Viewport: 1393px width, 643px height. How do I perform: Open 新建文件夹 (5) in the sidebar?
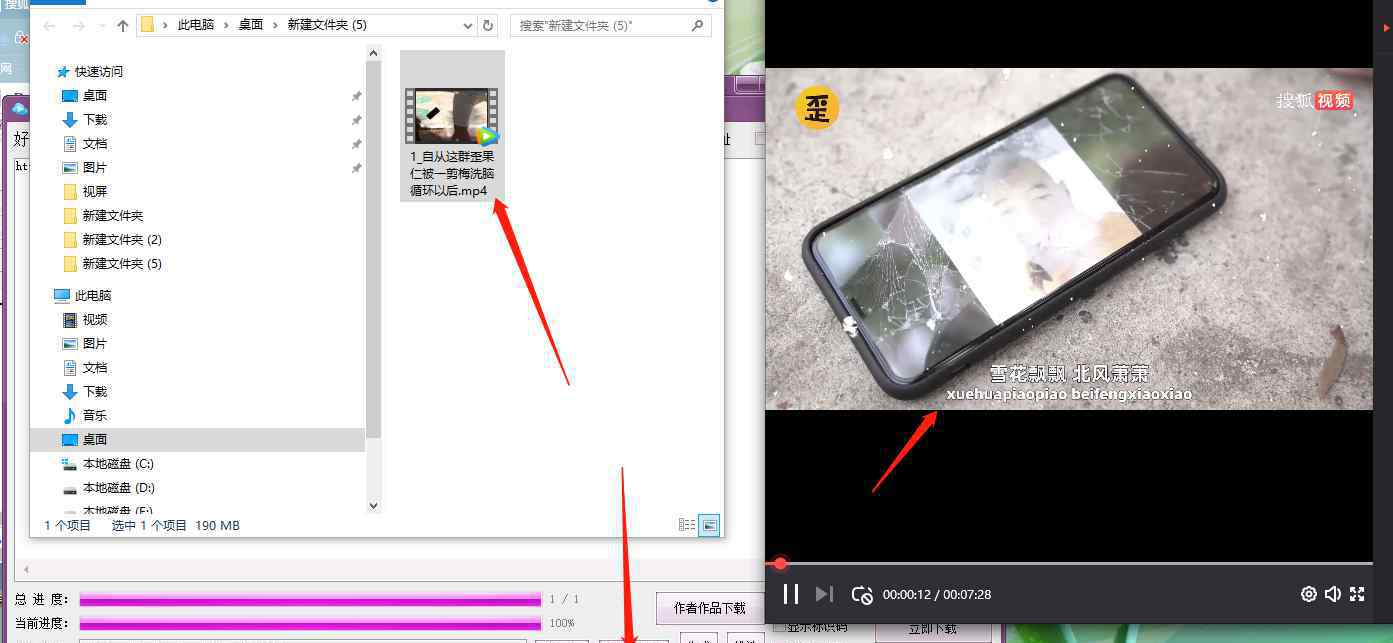click(x=121, y=263)
